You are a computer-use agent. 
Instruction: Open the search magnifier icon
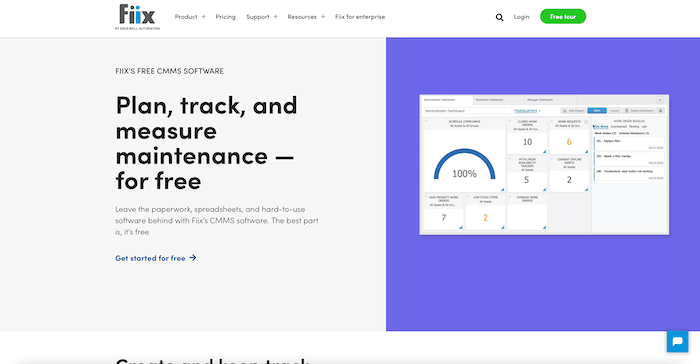click(500, 17)
